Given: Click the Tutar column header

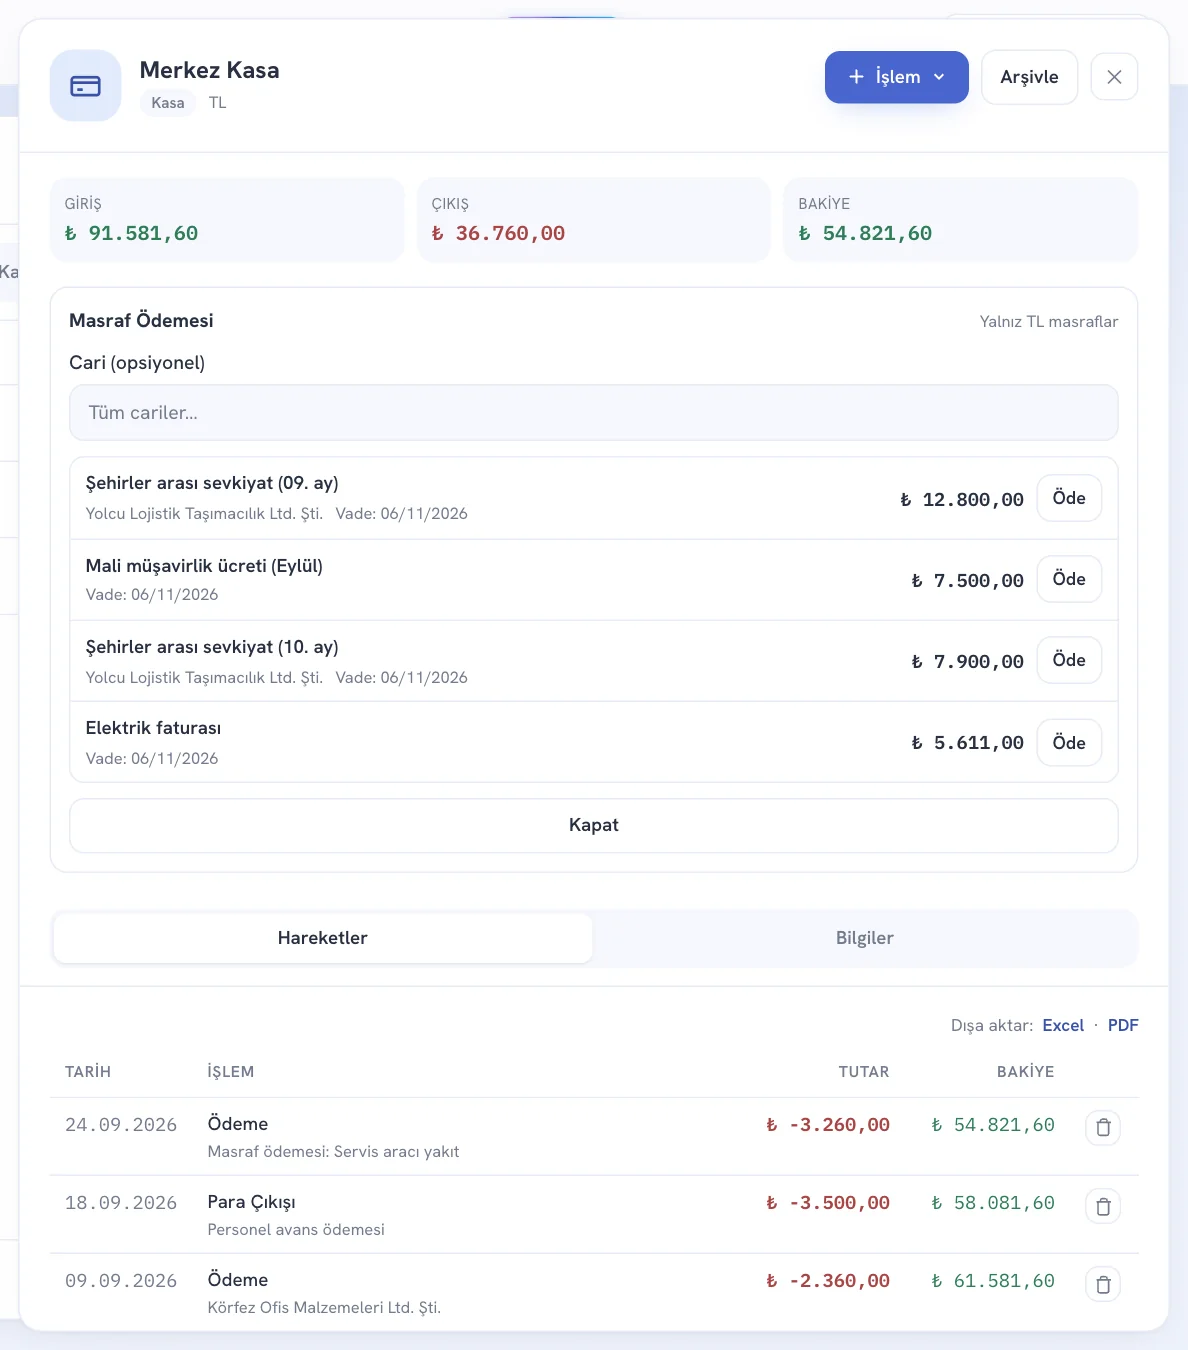Looking at the screenshot, I should click(x=864, y=1072).
